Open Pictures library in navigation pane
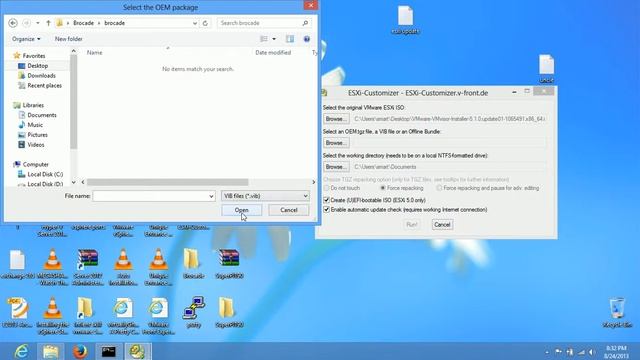This screenshot has height=360, width=640. [x=38, y=135]
